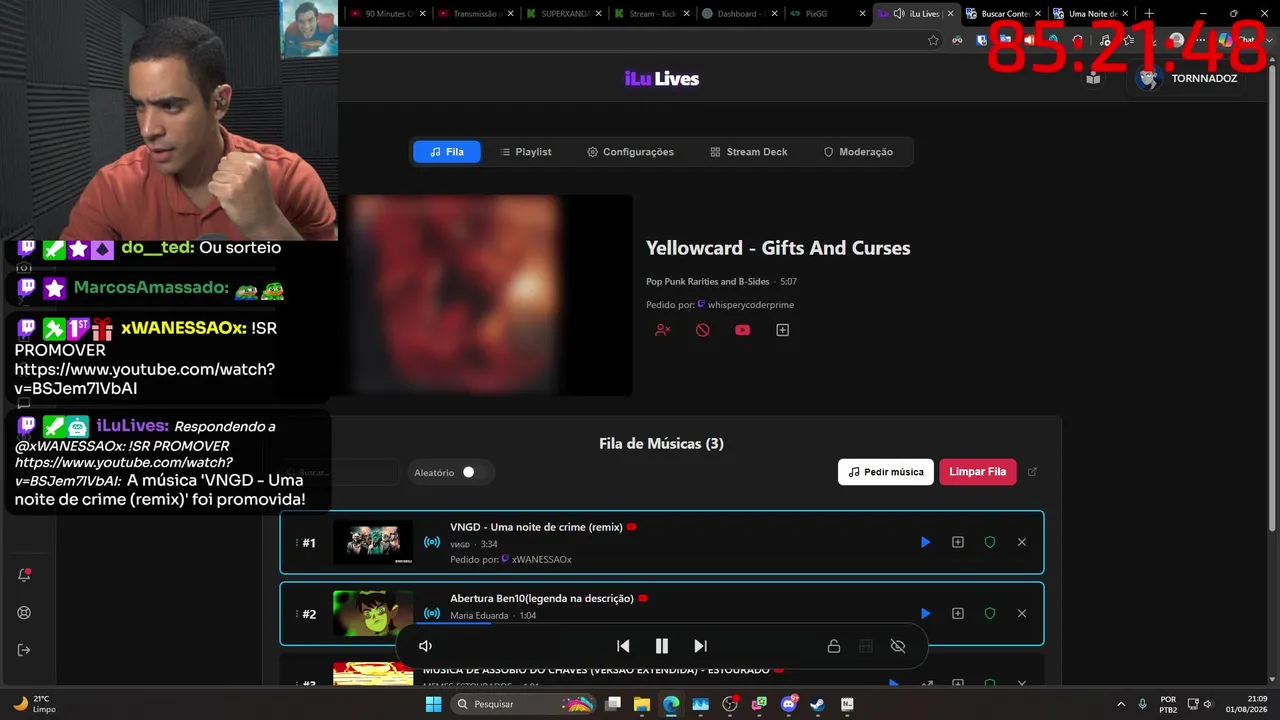Switch to the Stream - Kick browser tab
1280x720 pixels.
pos(650,14)
